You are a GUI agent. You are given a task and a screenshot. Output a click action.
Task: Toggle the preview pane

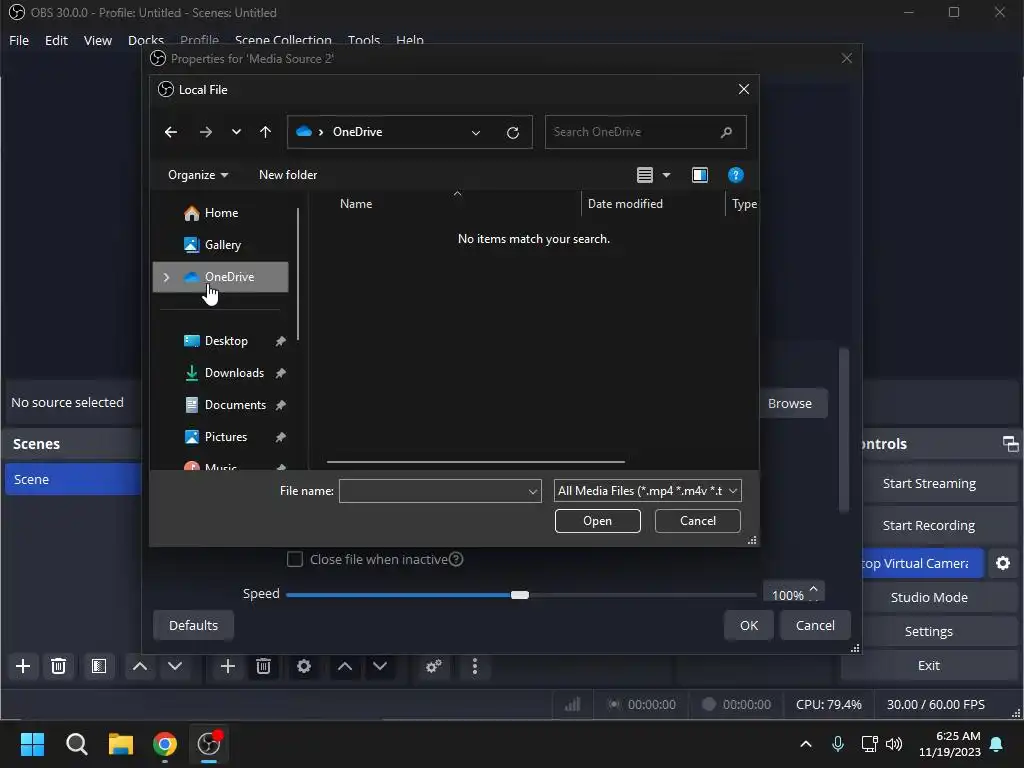coord(700,175)
